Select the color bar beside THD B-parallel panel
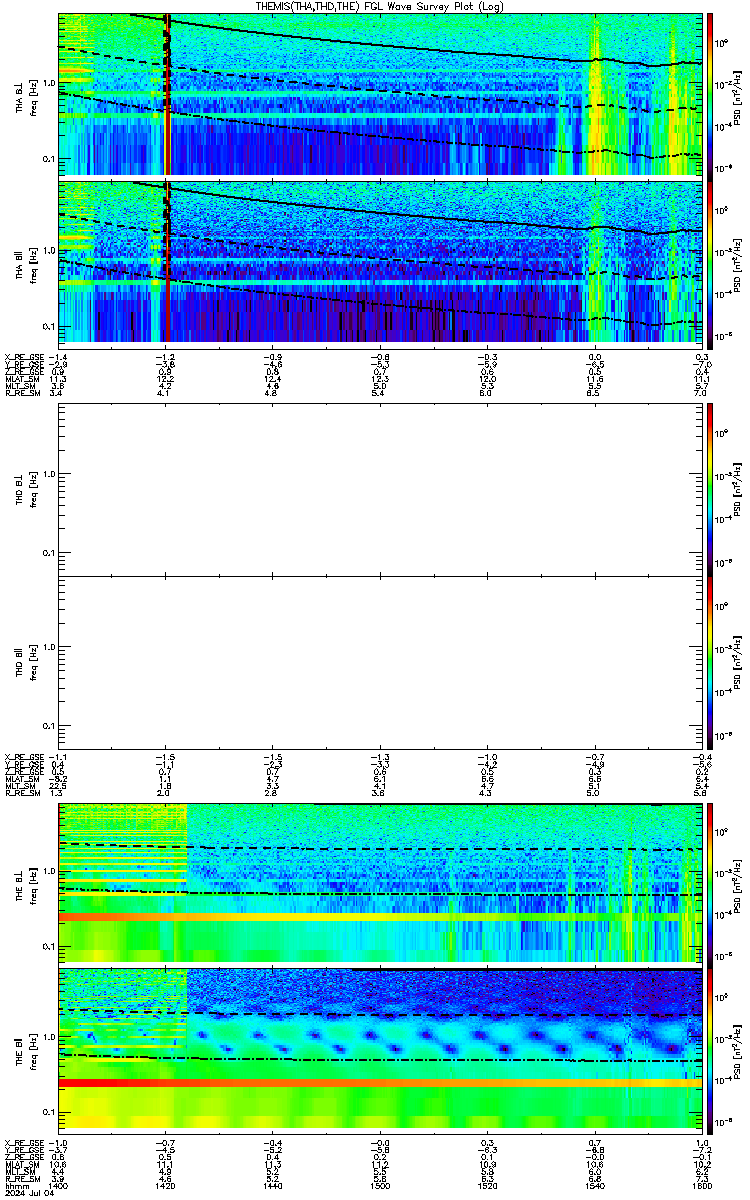 (x=710, y=662)
